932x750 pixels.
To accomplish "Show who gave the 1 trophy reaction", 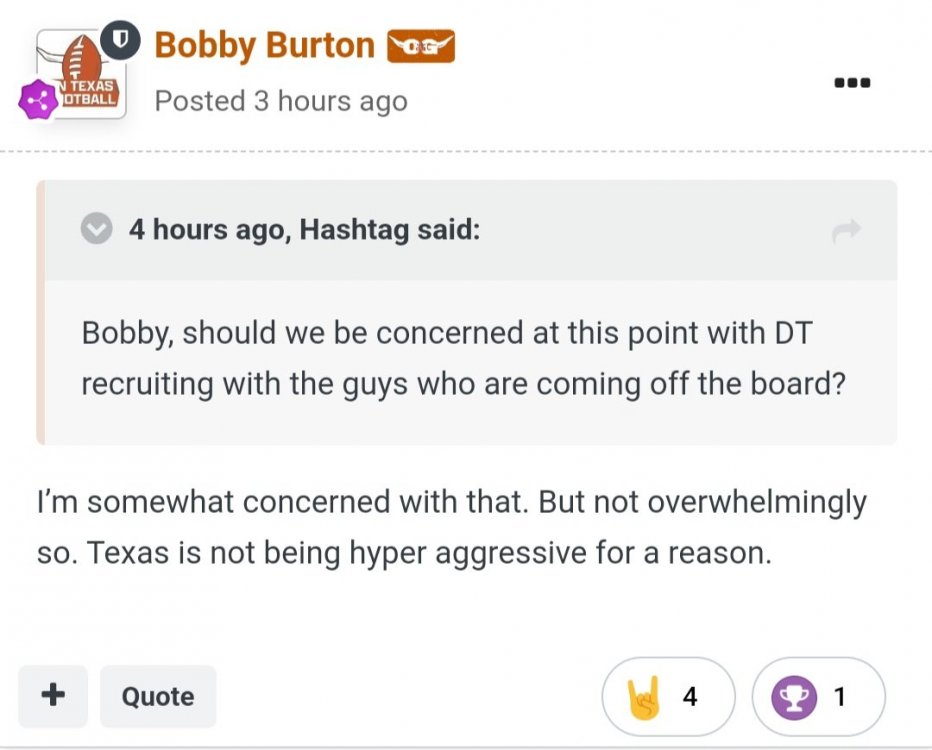I will point(840,697).
